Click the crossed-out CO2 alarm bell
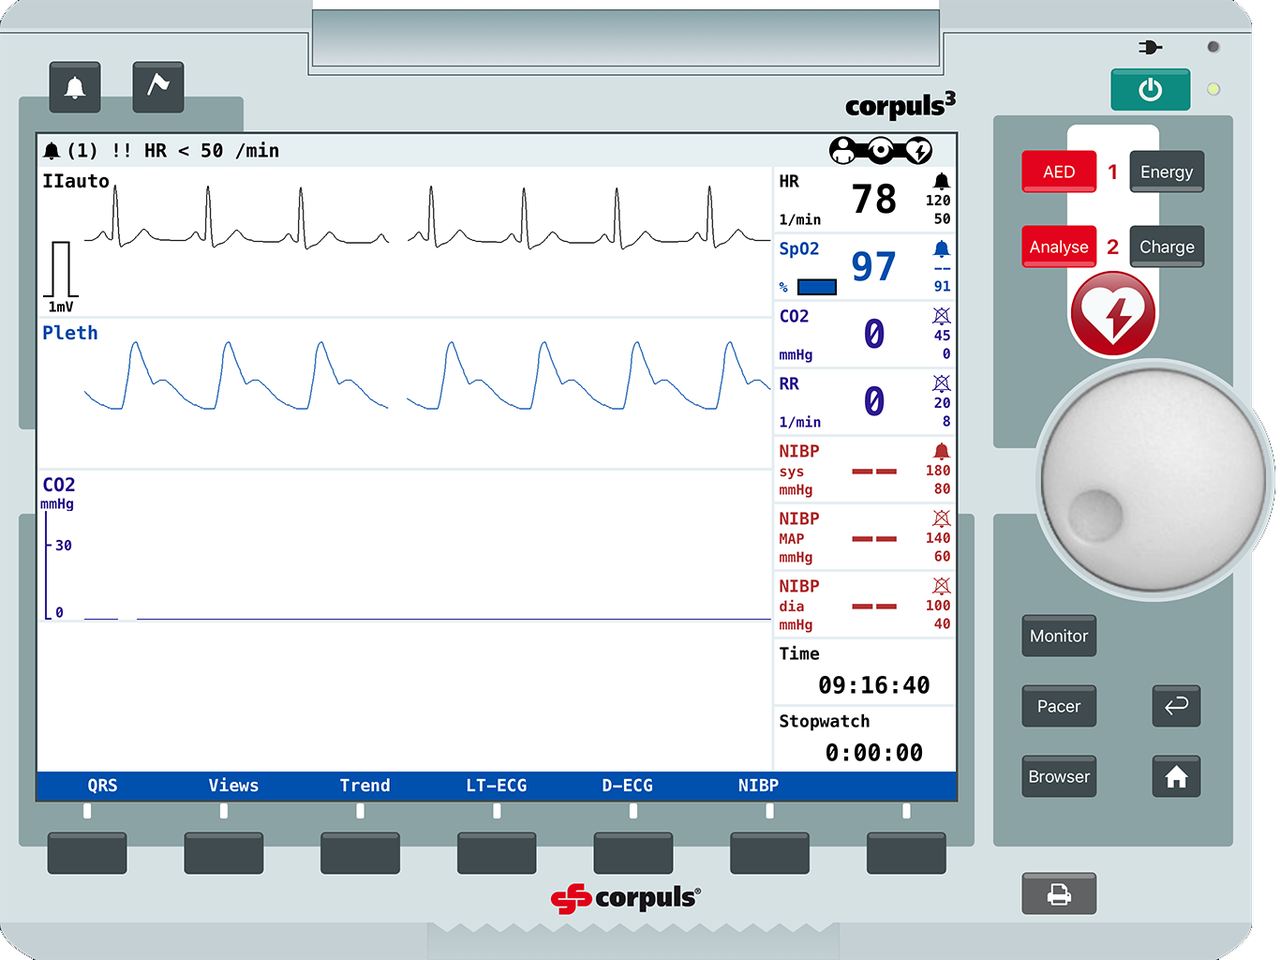1280x960 pixels. pyautogui.click(x=941, y=316)
